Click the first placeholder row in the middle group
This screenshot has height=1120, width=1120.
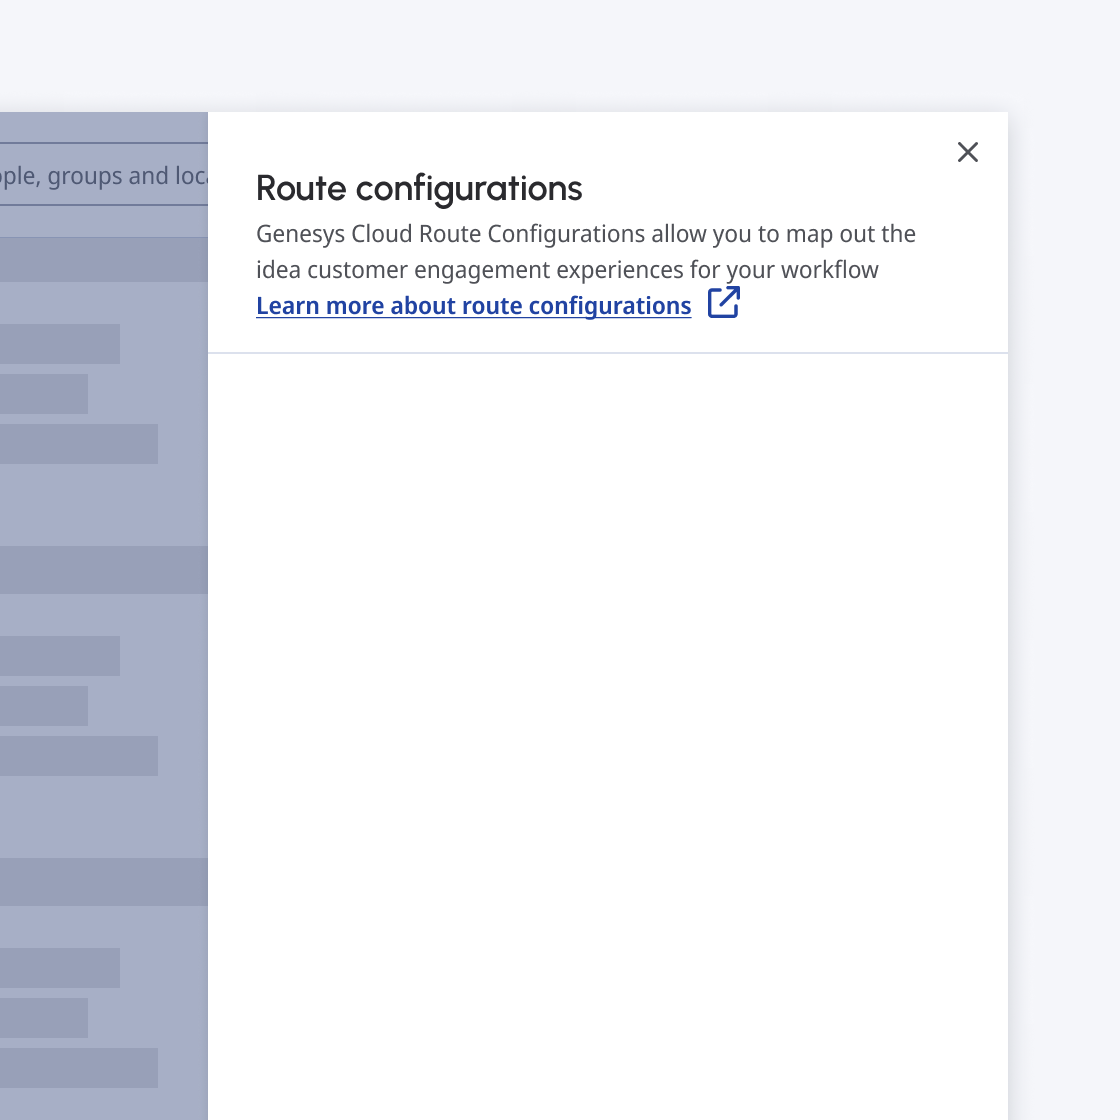coord(60,656)
